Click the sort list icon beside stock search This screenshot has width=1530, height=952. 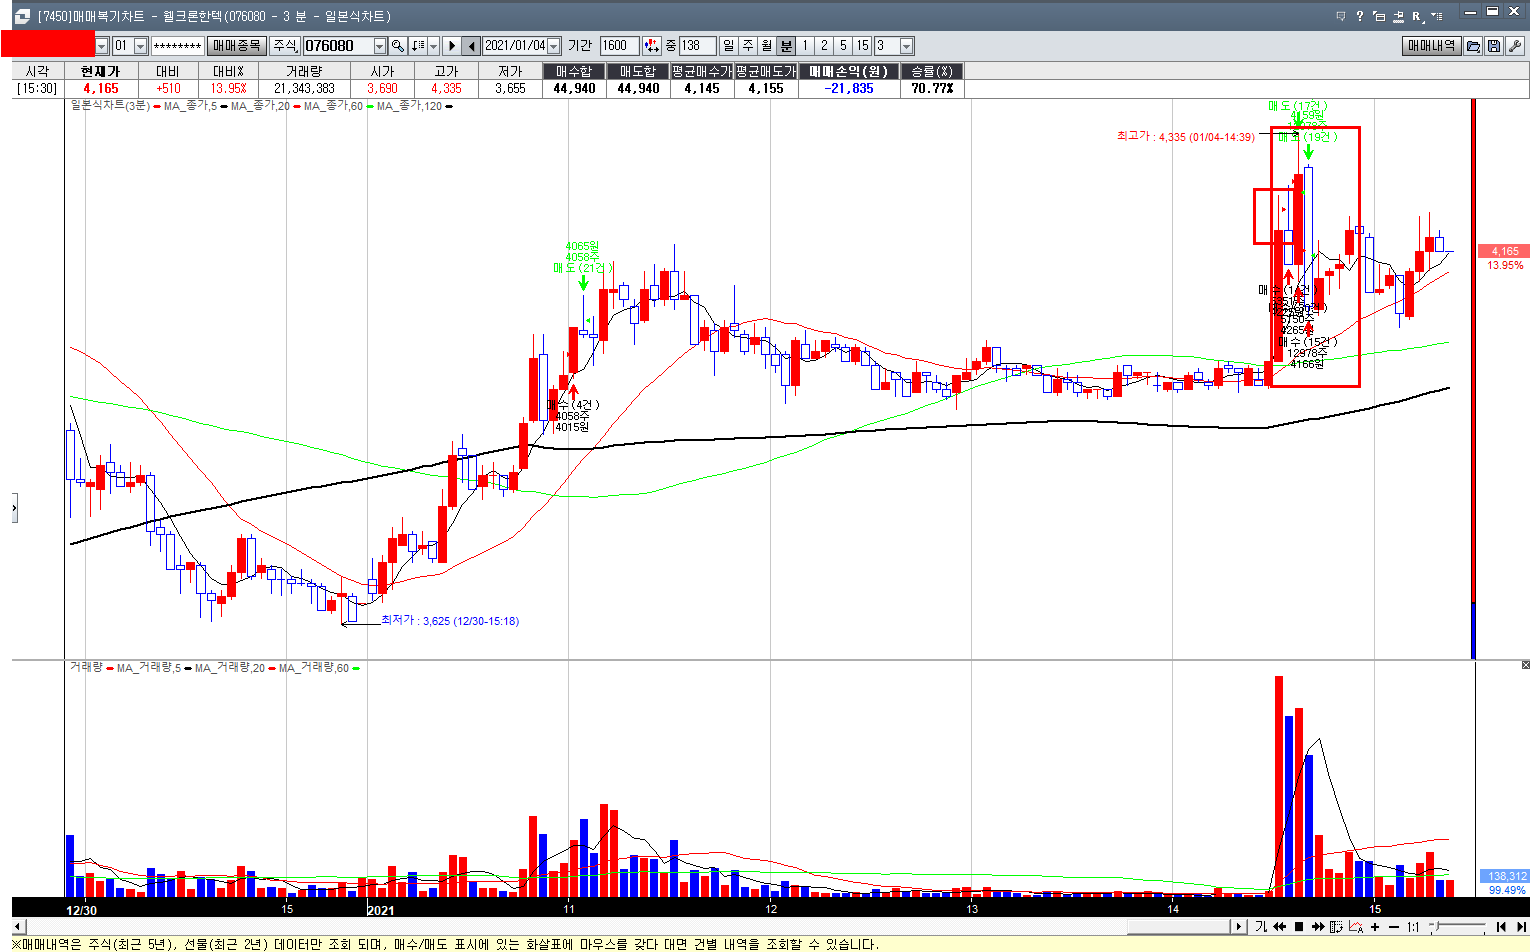[x=418, y=46]
